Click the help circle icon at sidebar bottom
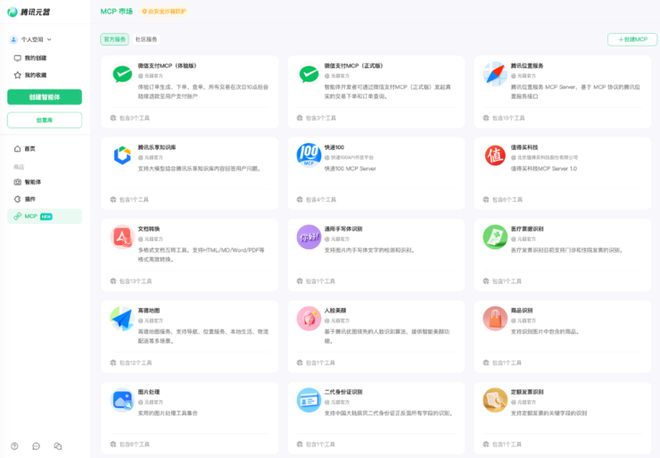The height and width of the screenshot is (458, 660). click(x=14, y=446)
